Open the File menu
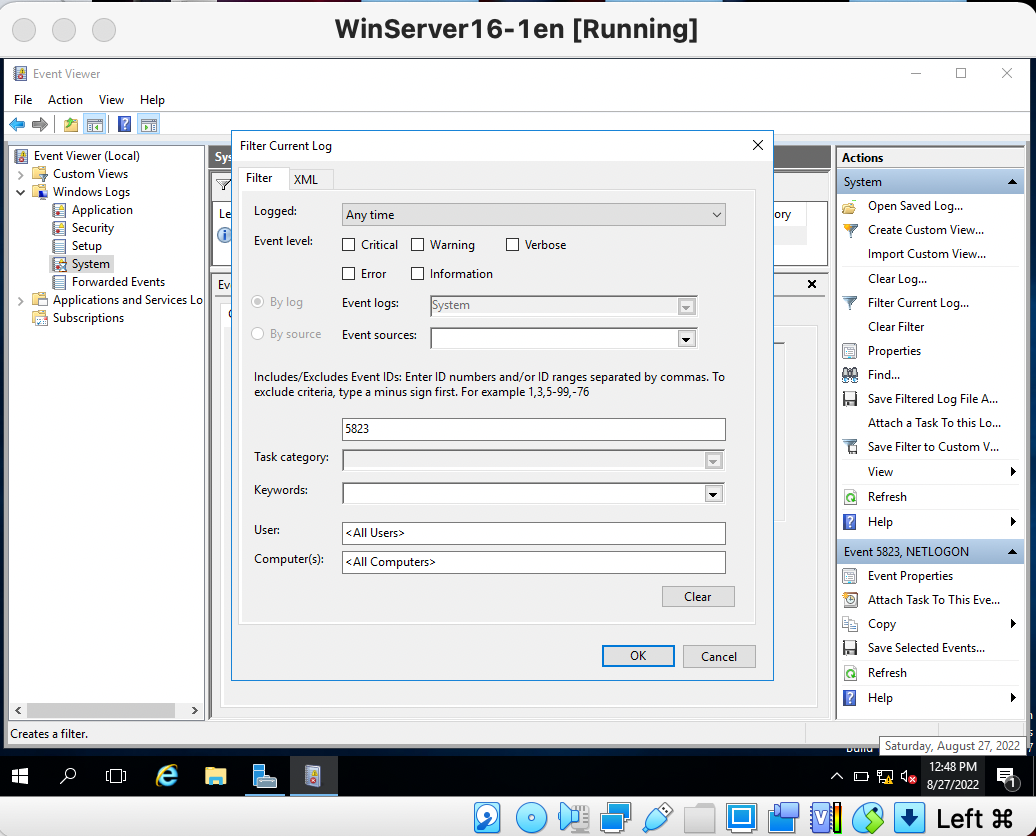This screenshot has height=836, width=1036. (23, 100)
